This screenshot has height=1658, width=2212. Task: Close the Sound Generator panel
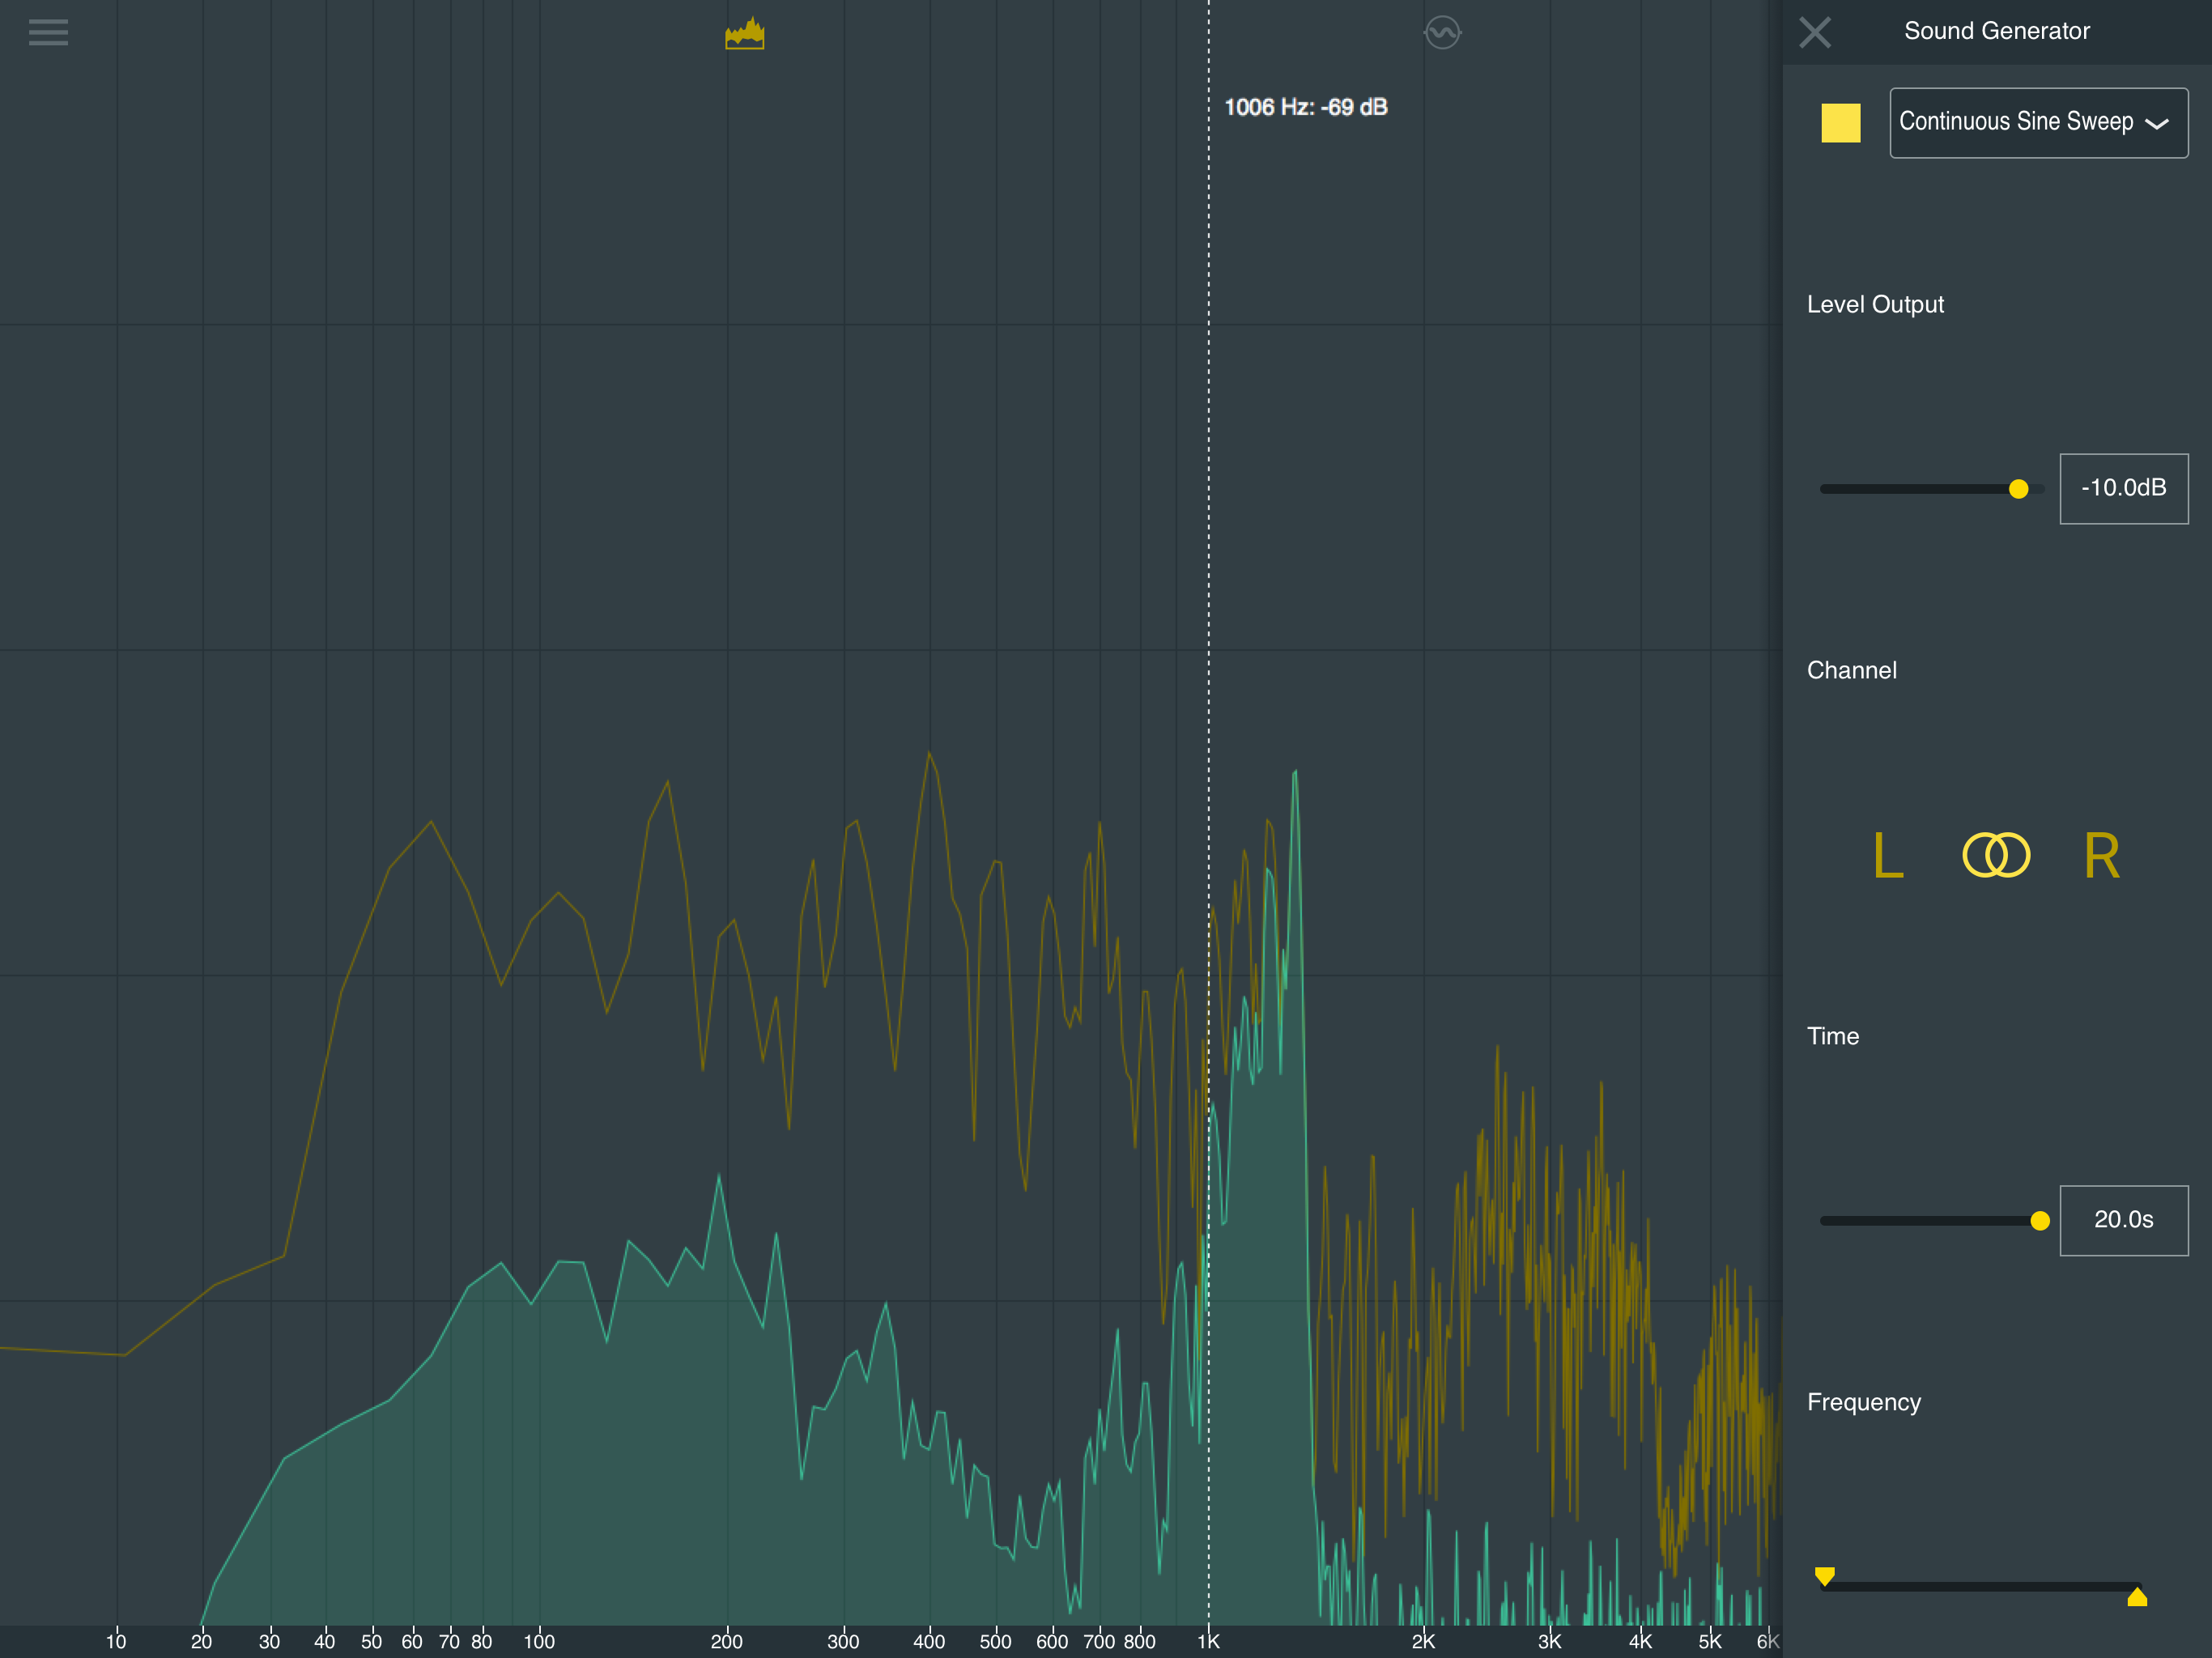[x=1815, y=32]
